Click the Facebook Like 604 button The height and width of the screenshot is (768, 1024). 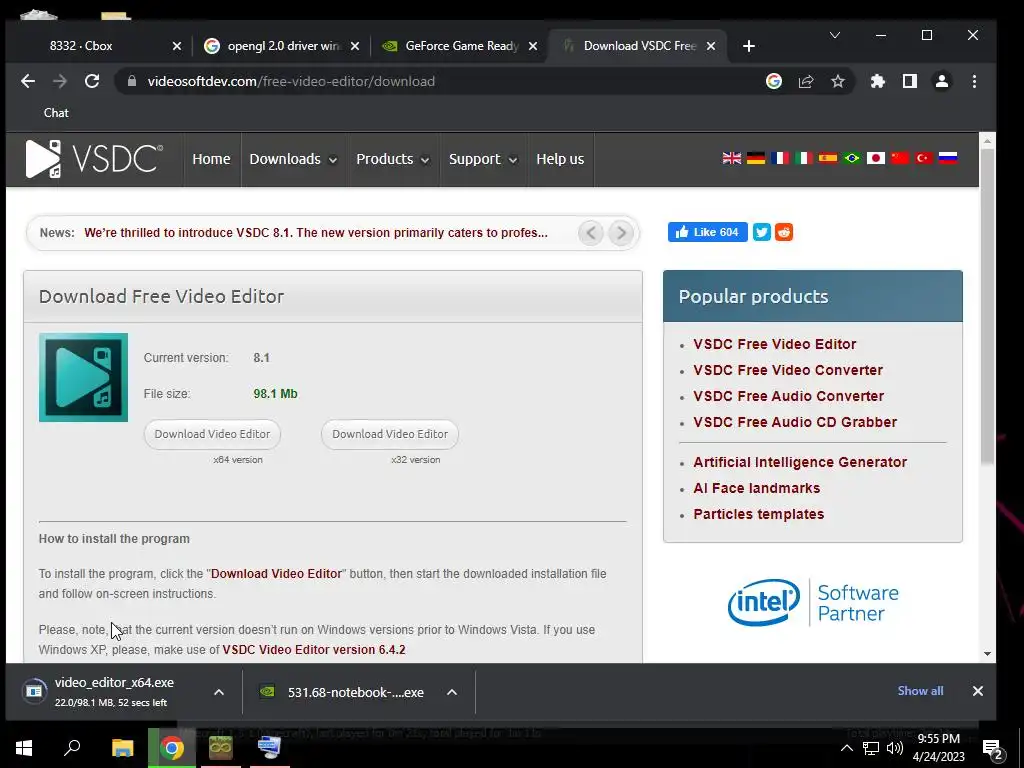707,232
